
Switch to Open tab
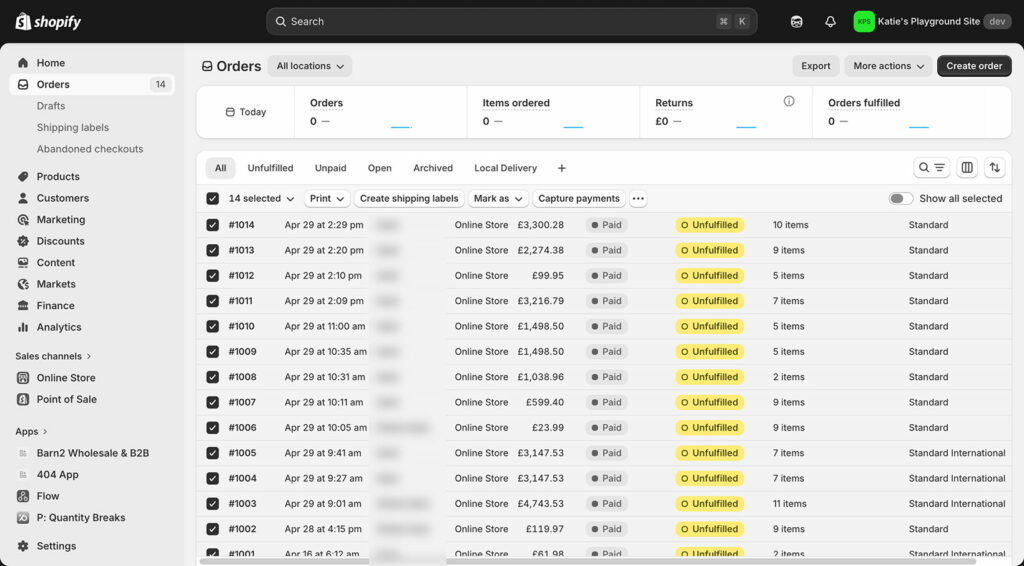point(379,168)
